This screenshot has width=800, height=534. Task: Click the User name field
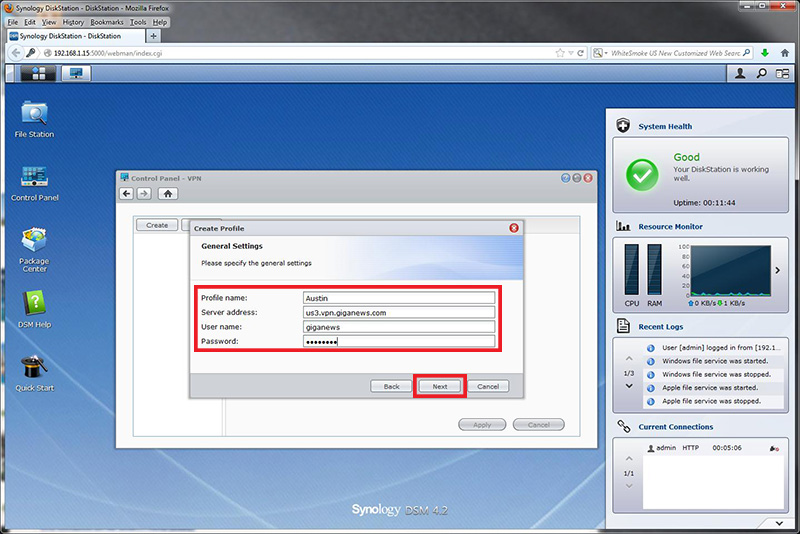pyautogui.click(x=399, y=326)
